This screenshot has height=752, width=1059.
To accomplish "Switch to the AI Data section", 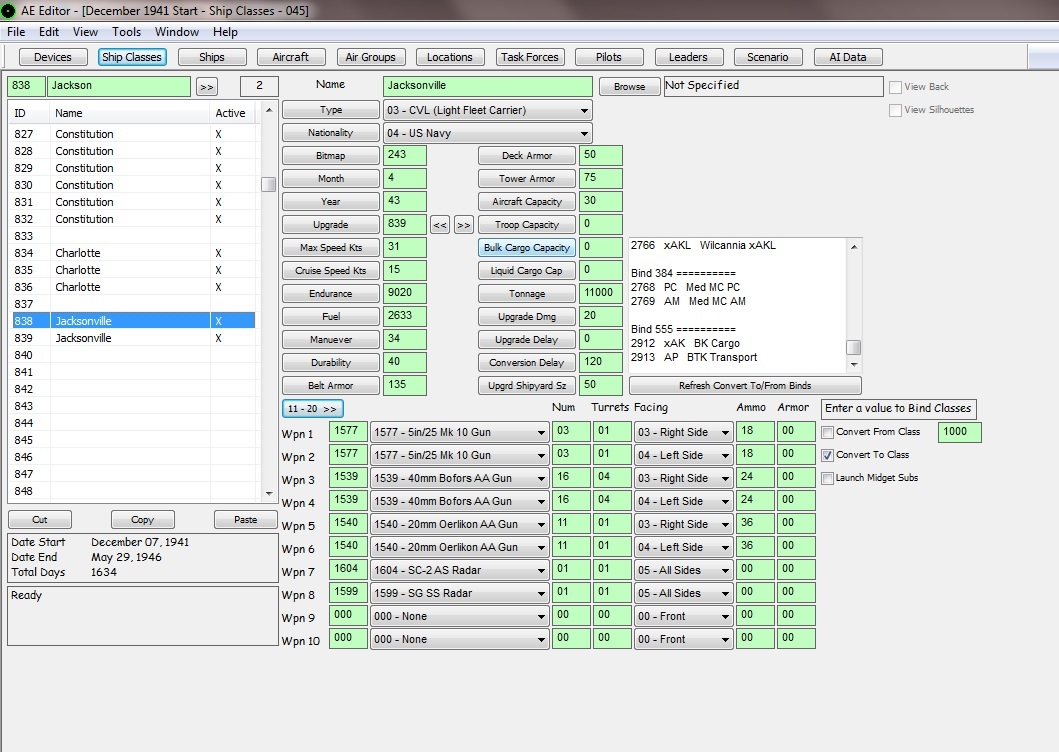I will (848, 57).
